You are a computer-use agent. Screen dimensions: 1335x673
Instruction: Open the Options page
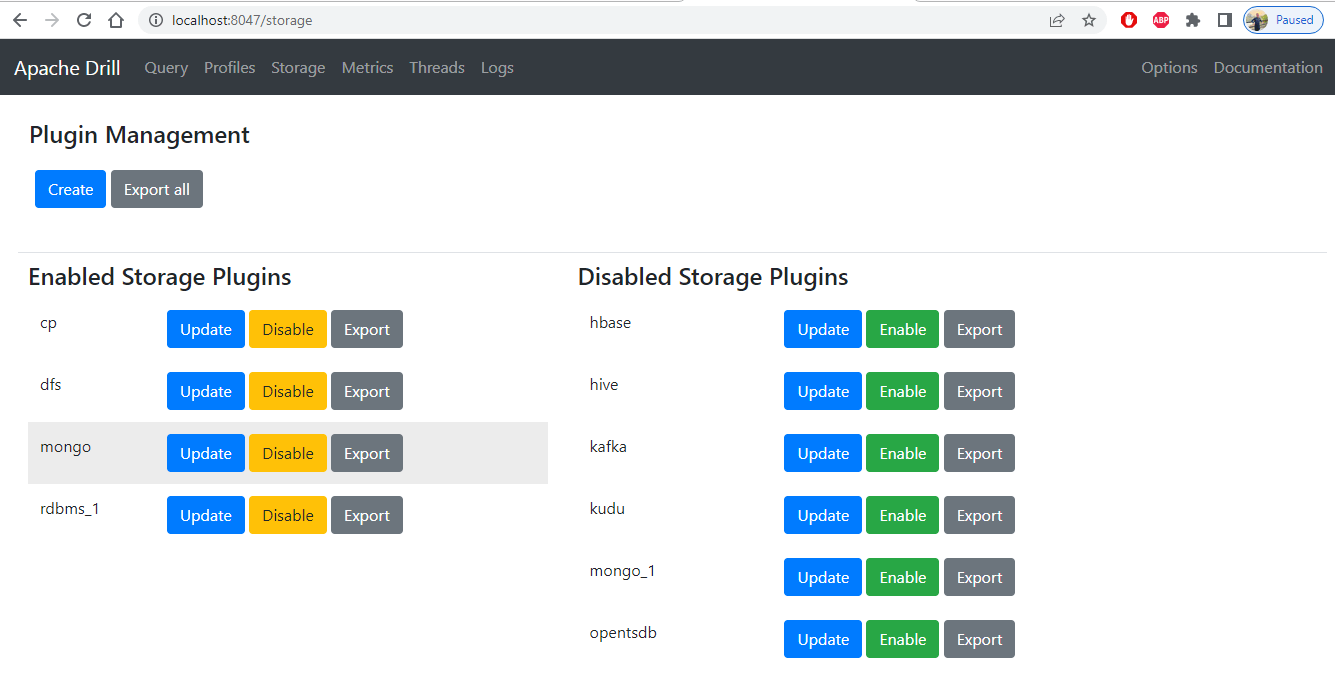[x=1169, y=68]
